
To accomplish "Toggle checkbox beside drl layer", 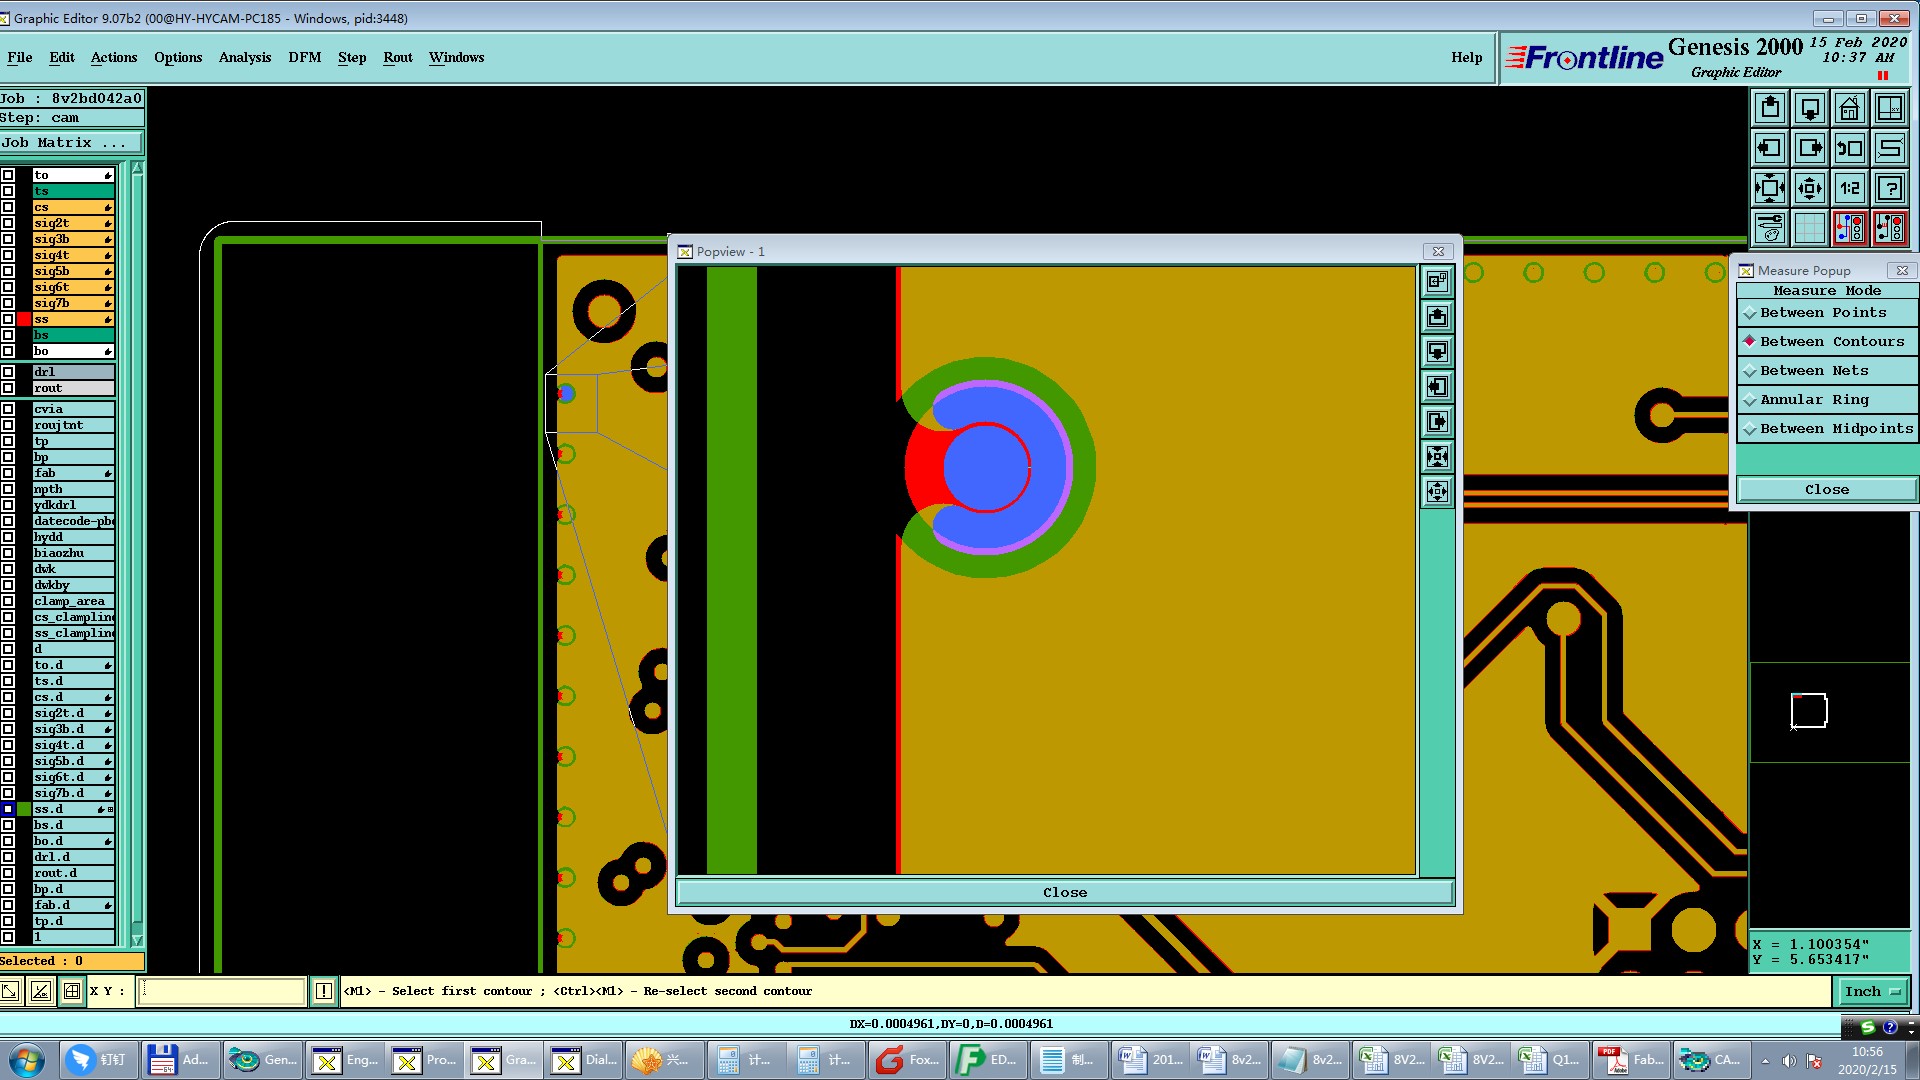I will tap(8, 372).
